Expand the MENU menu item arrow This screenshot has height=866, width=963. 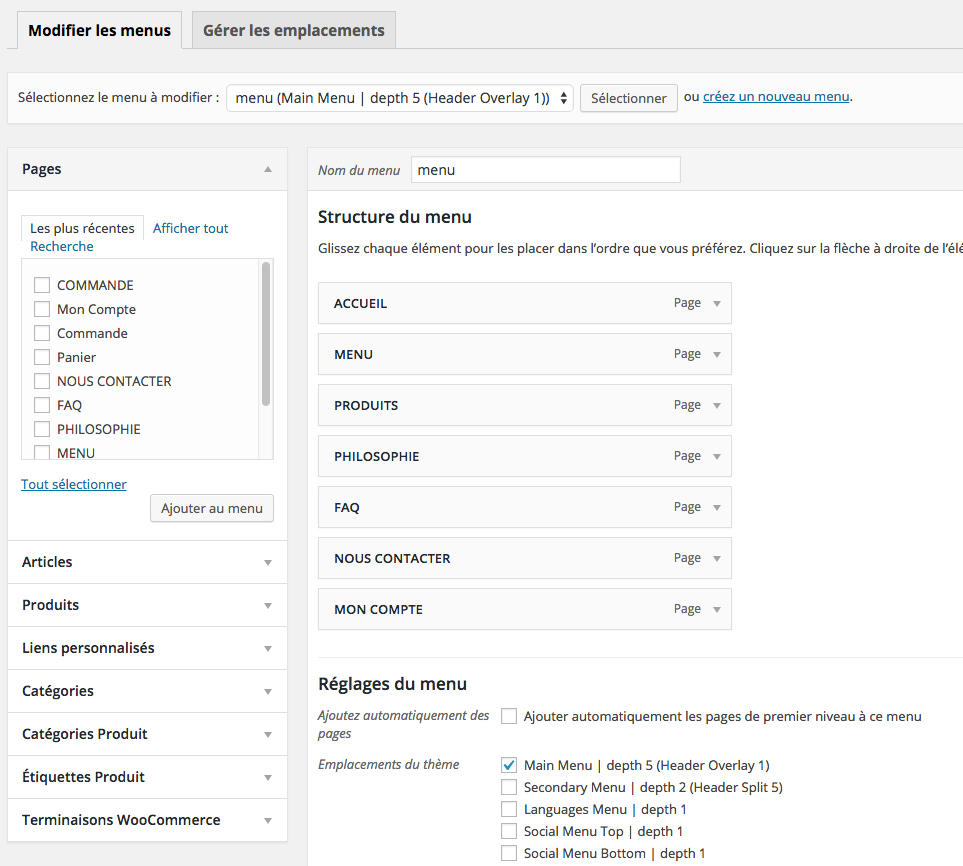[x=717, y=354]
